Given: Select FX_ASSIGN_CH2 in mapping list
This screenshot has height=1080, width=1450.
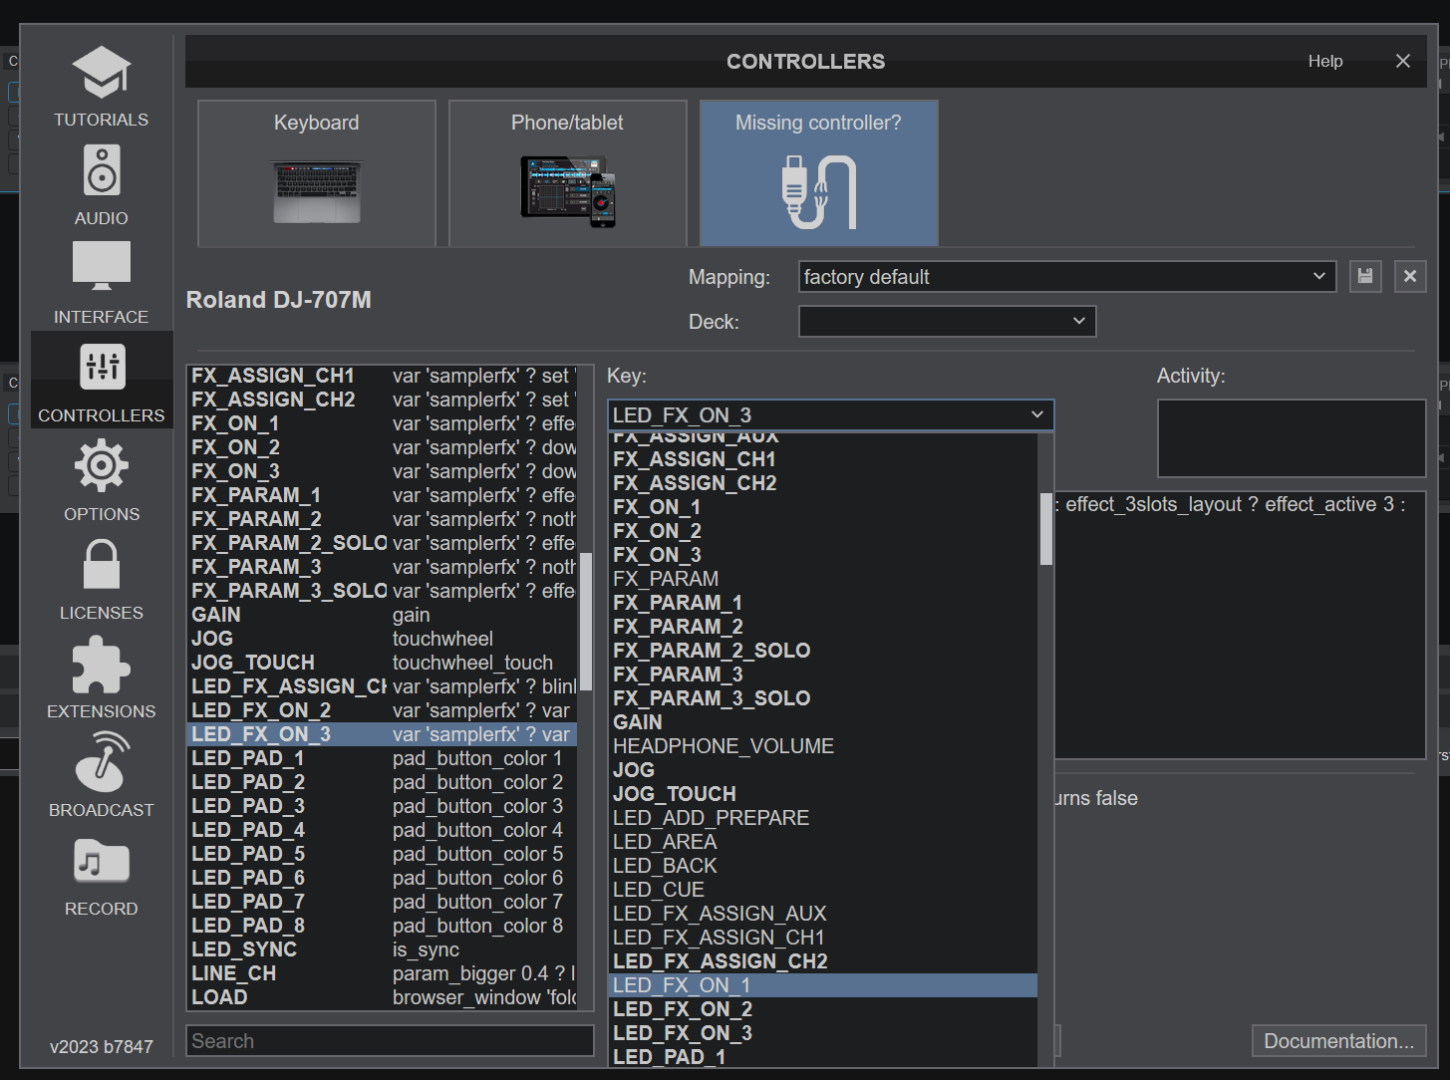Looking at the screenshot, I should [384, 400].
